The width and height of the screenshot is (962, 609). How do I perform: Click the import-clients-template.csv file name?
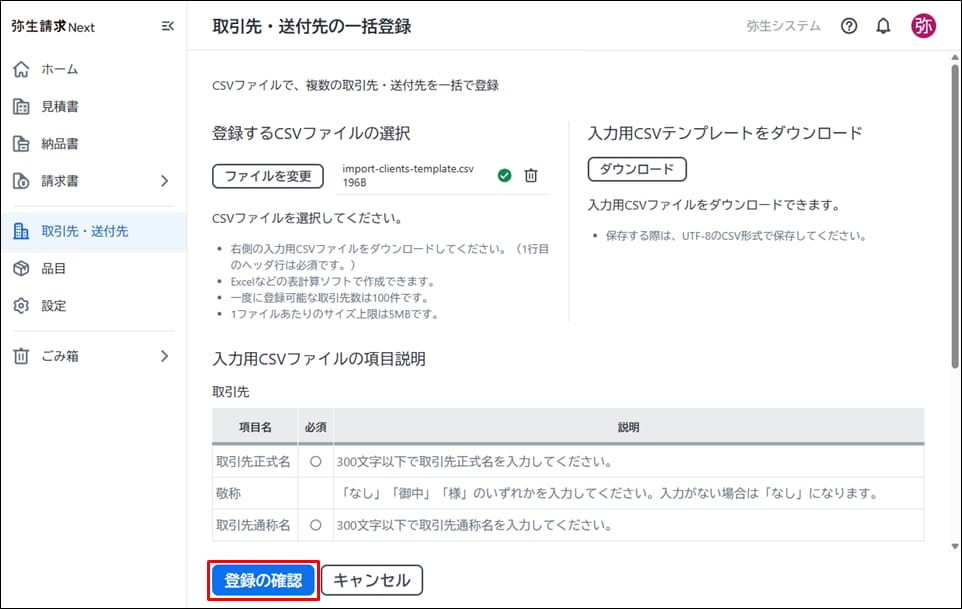(408, 169)
